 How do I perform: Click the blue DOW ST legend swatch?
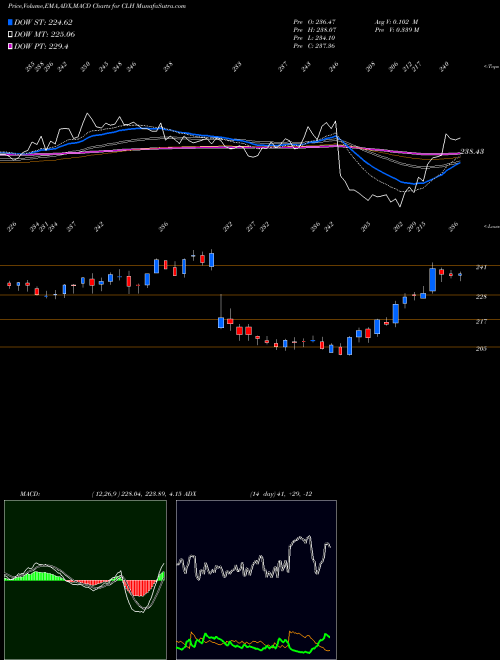point(11,22)
